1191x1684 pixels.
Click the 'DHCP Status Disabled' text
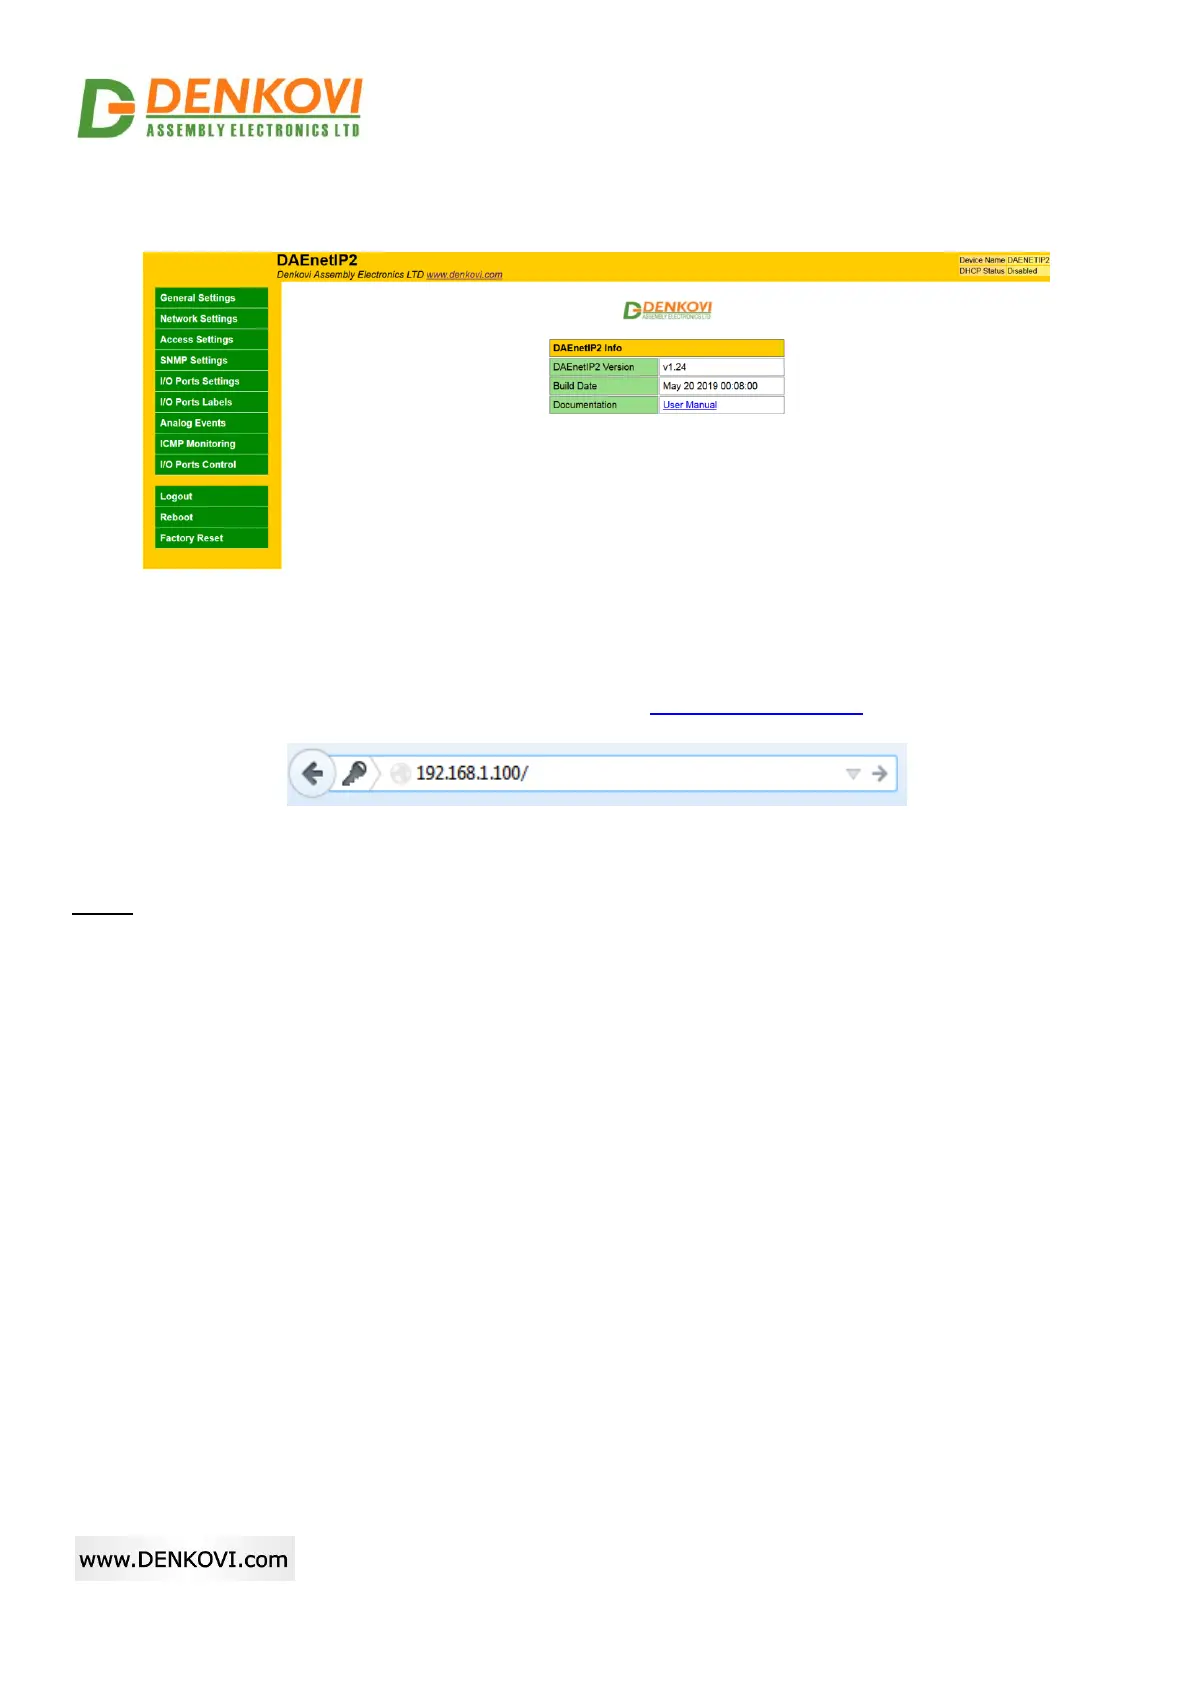coord(998,271)
